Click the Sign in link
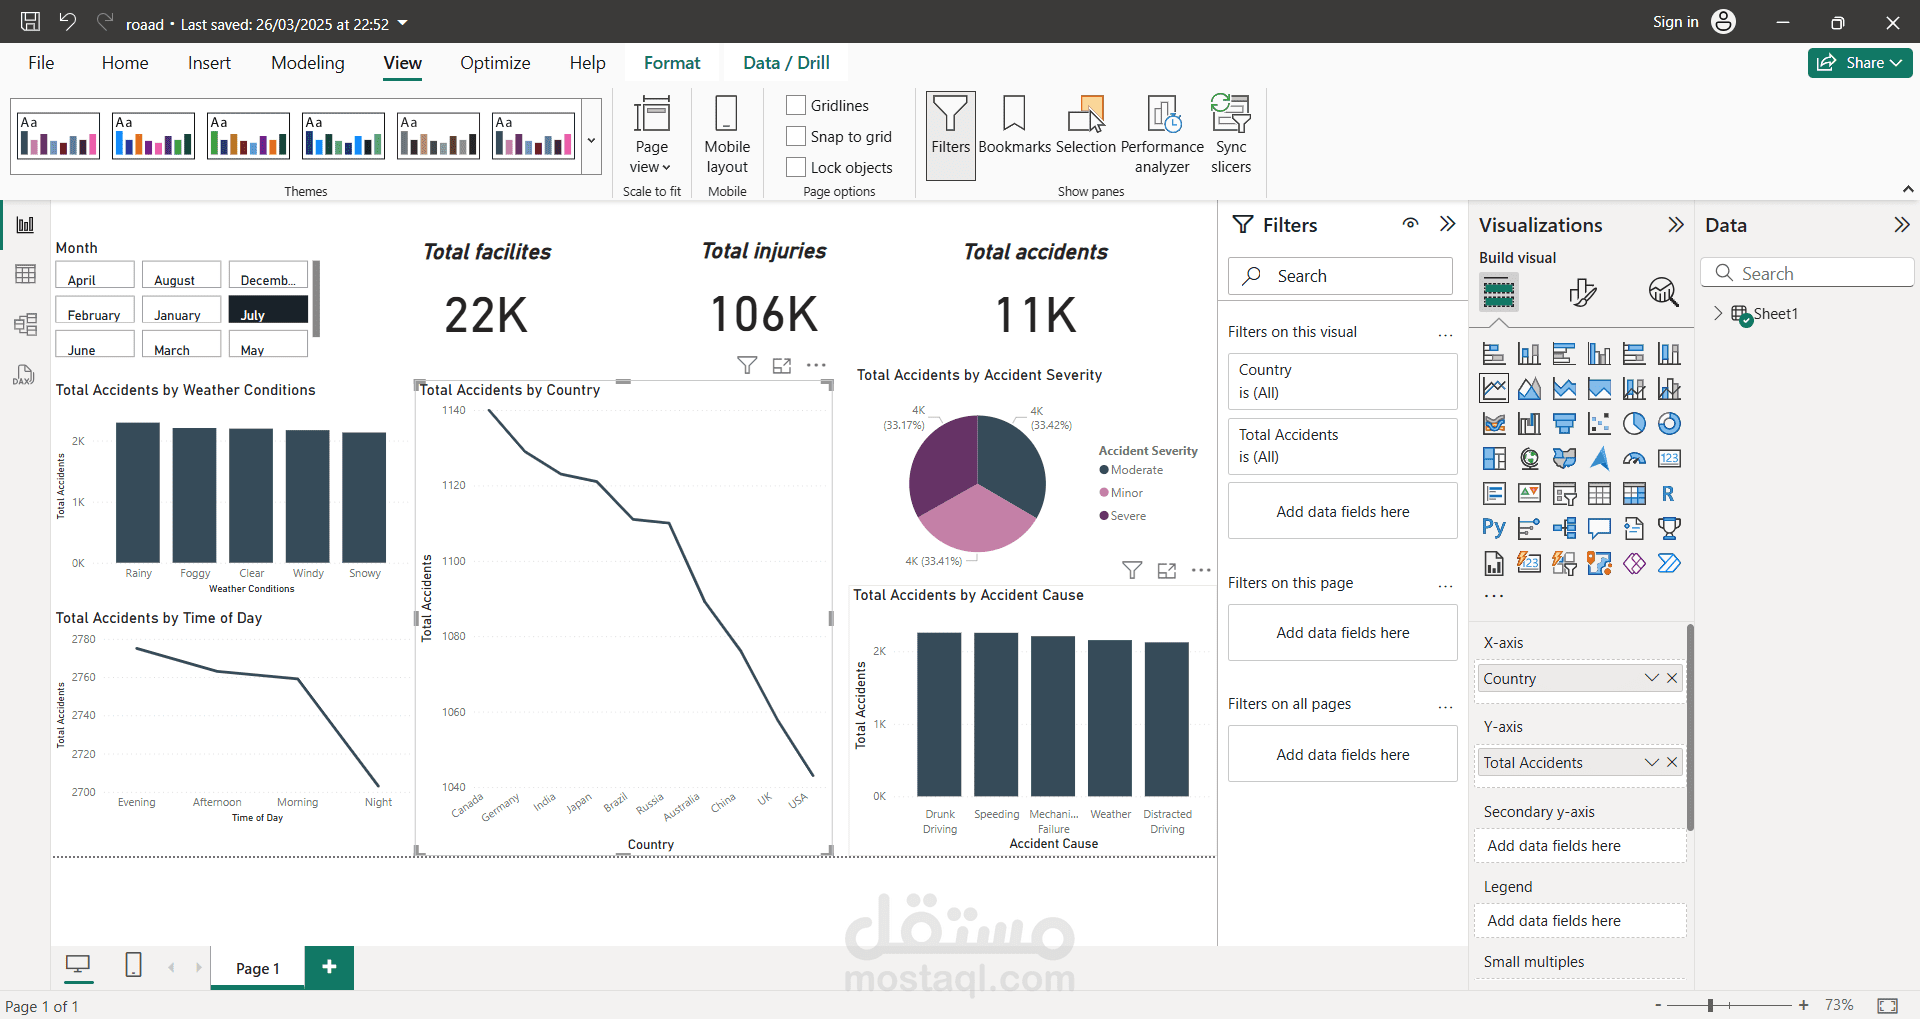This screenshot has height=1019, width=1920. [x=1674, y=21]
